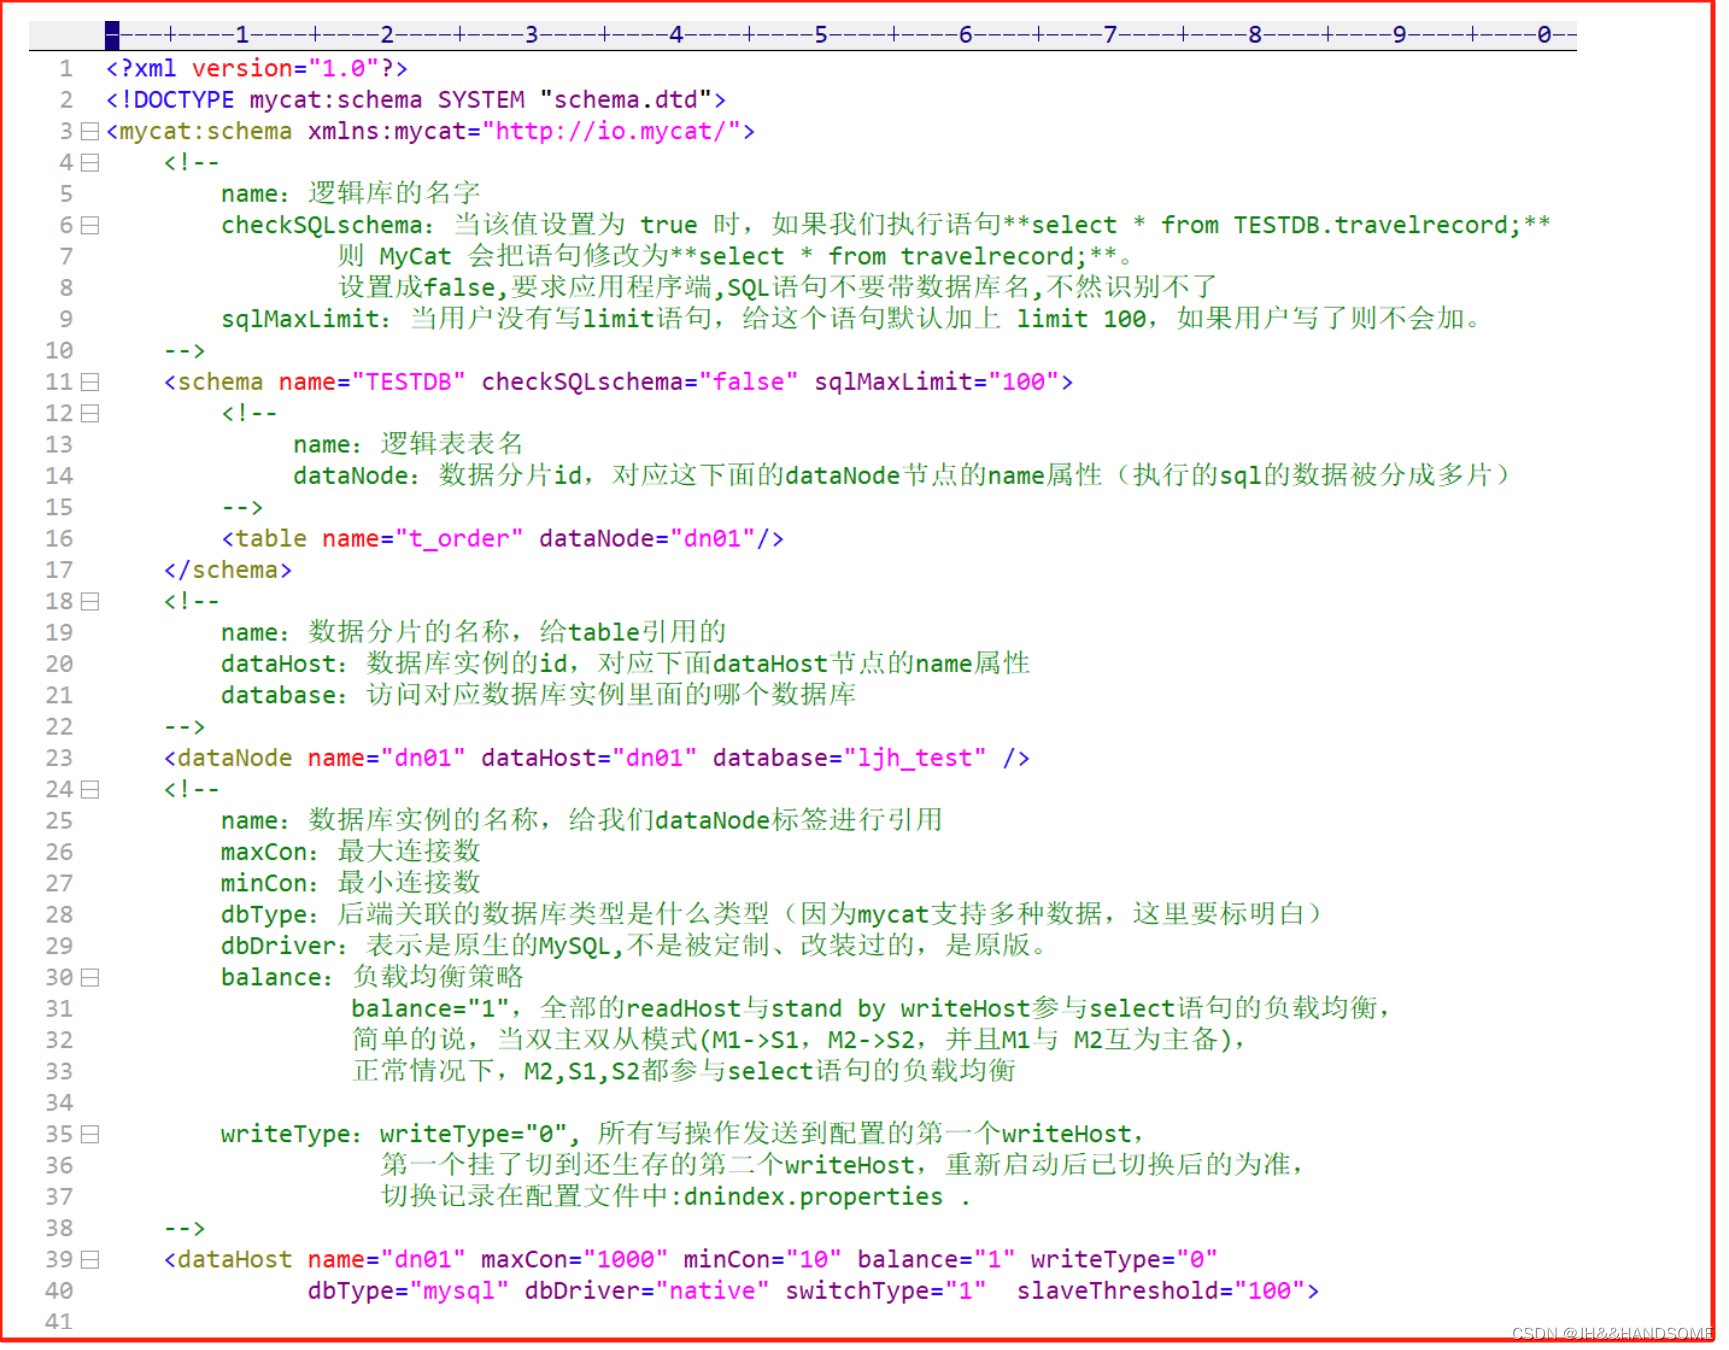This screenshot has width=1729, height=1350.
Task: Click the ruler column marker 9
Action: tap(1399, 35)
